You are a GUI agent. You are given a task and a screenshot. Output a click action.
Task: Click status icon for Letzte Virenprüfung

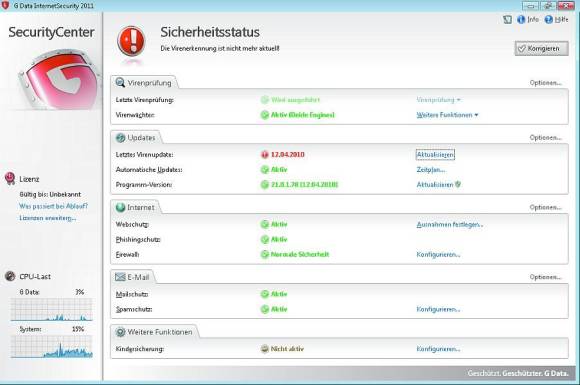click(264, 100)
